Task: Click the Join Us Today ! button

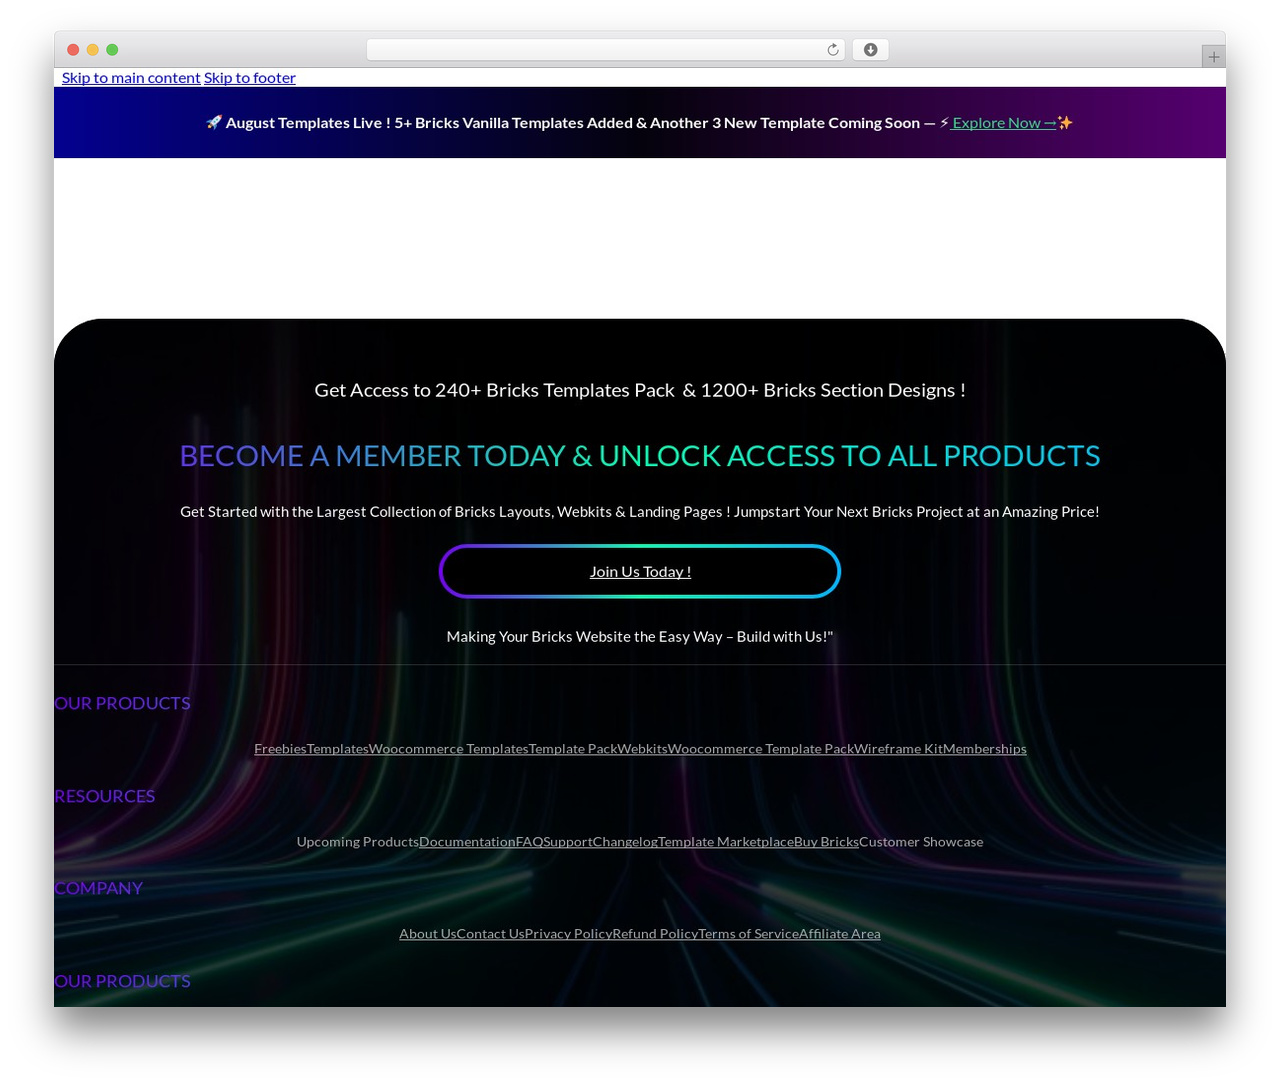Action: coord(640,571)
